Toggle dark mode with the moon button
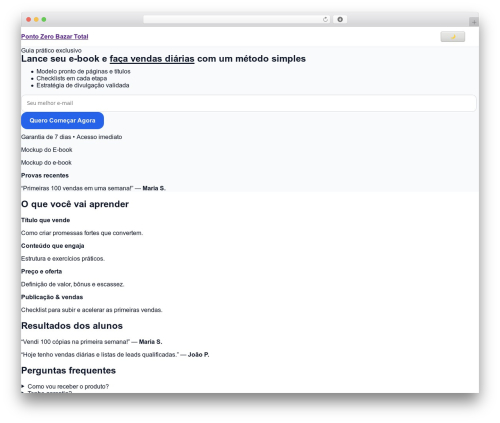500x423 pixels. point(452,37)
